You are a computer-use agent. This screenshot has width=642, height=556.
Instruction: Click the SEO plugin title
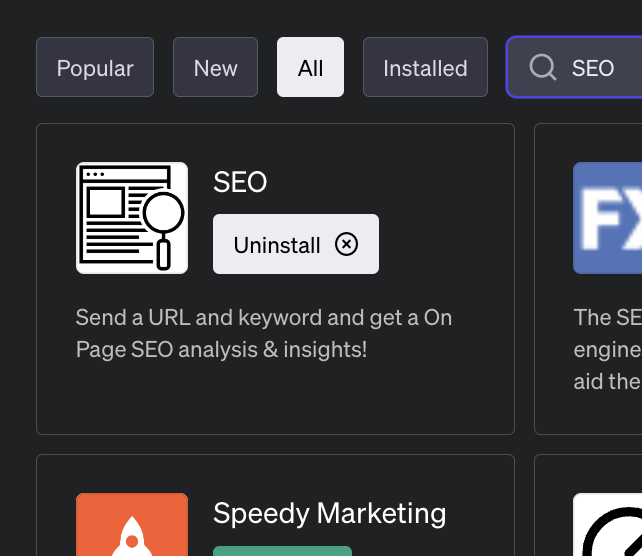click(x=240, y=182)
